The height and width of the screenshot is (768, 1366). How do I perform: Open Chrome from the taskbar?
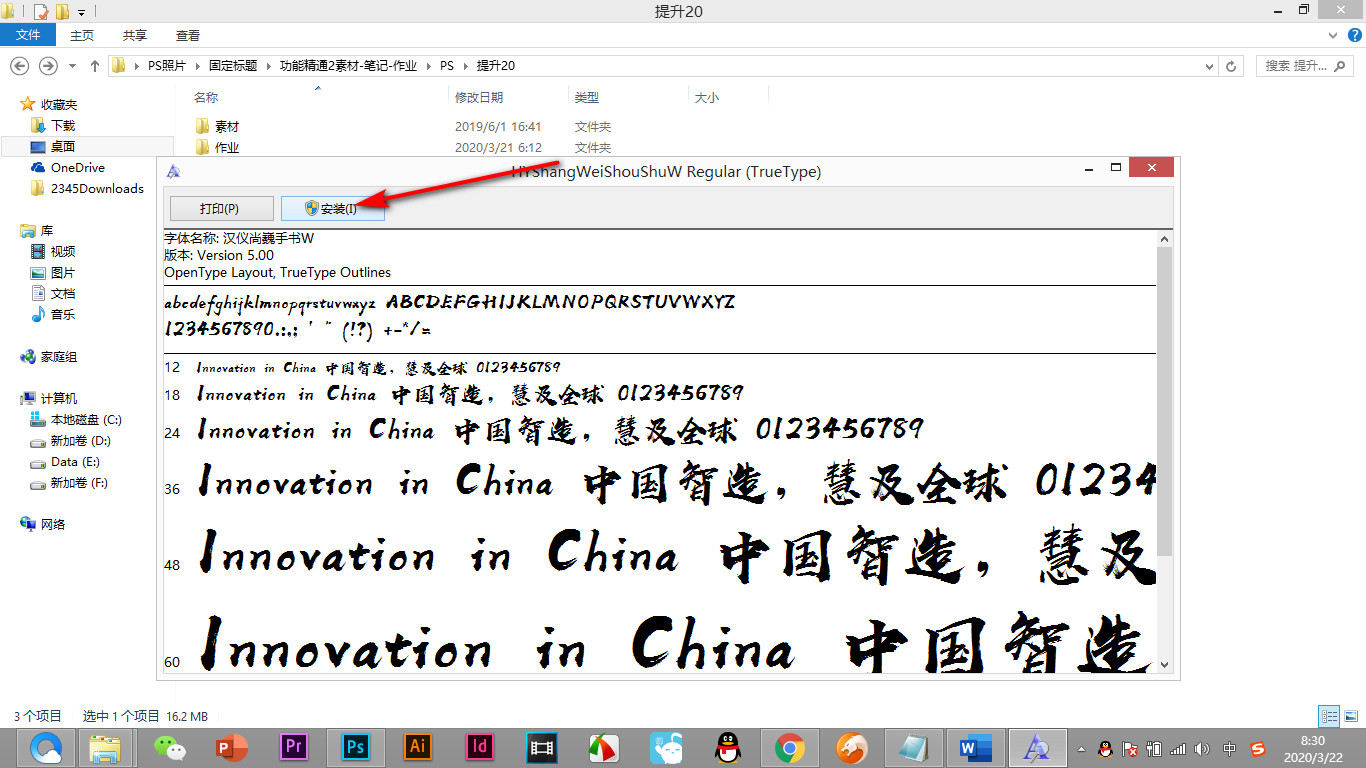tap(790, 747)
